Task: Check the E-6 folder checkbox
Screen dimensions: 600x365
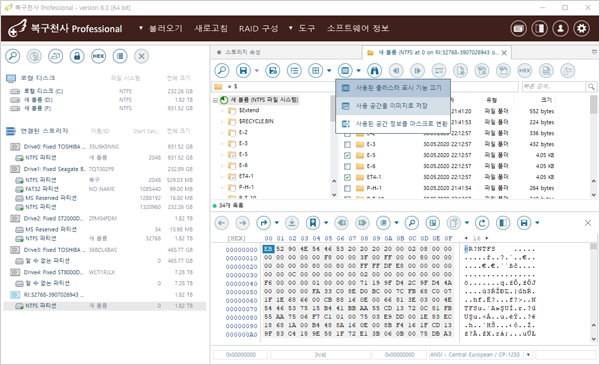Action: [347, 166]
